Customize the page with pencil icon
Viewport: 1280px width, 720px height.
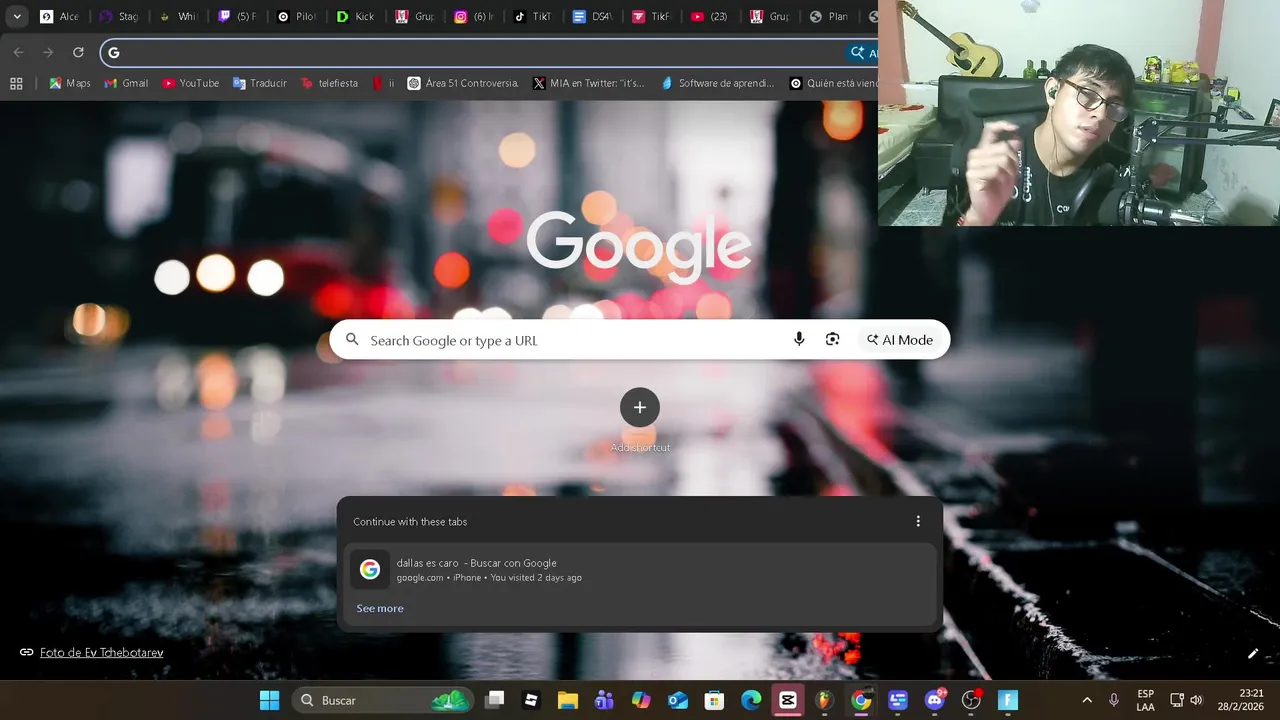[x=1253, y=654]
